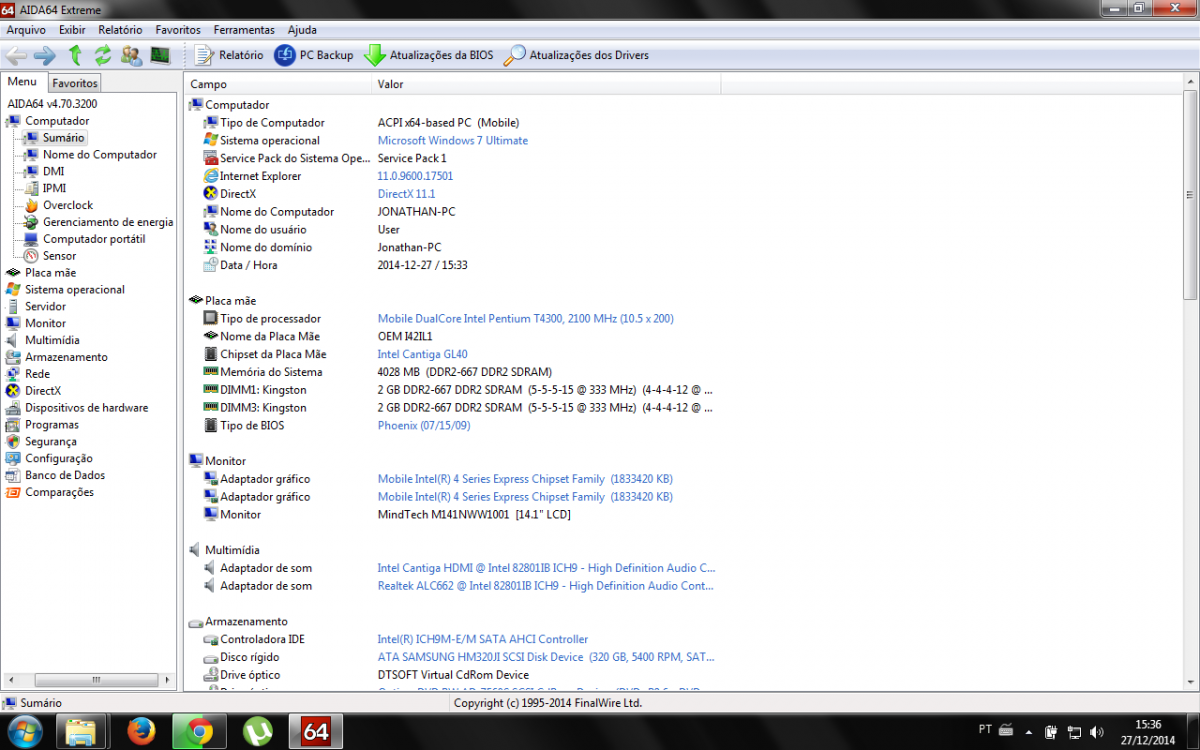Click the two-users toolbar icon
The image size is (1200, 750).
[x=131, y=55]
